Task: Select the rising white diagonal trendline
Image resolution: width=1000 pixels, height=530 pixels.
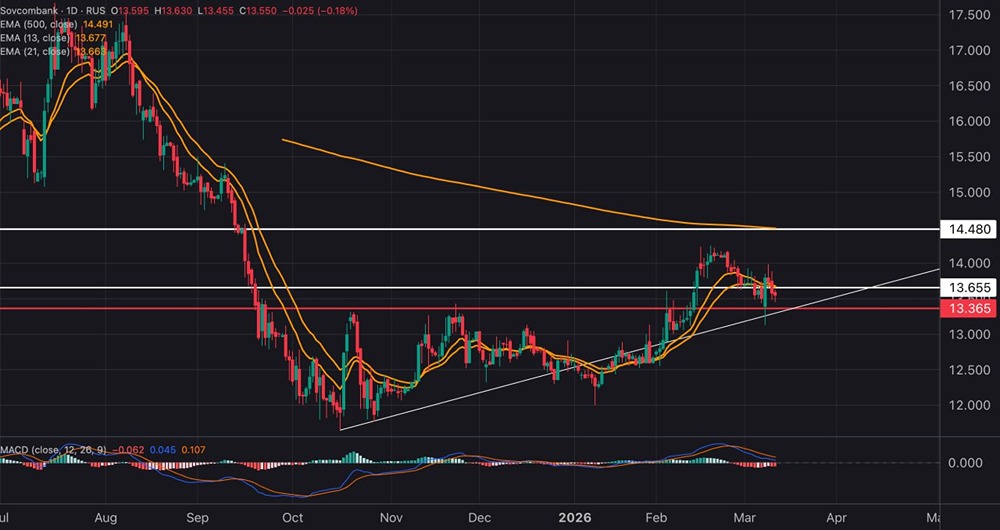Action: tap(640, 350)
